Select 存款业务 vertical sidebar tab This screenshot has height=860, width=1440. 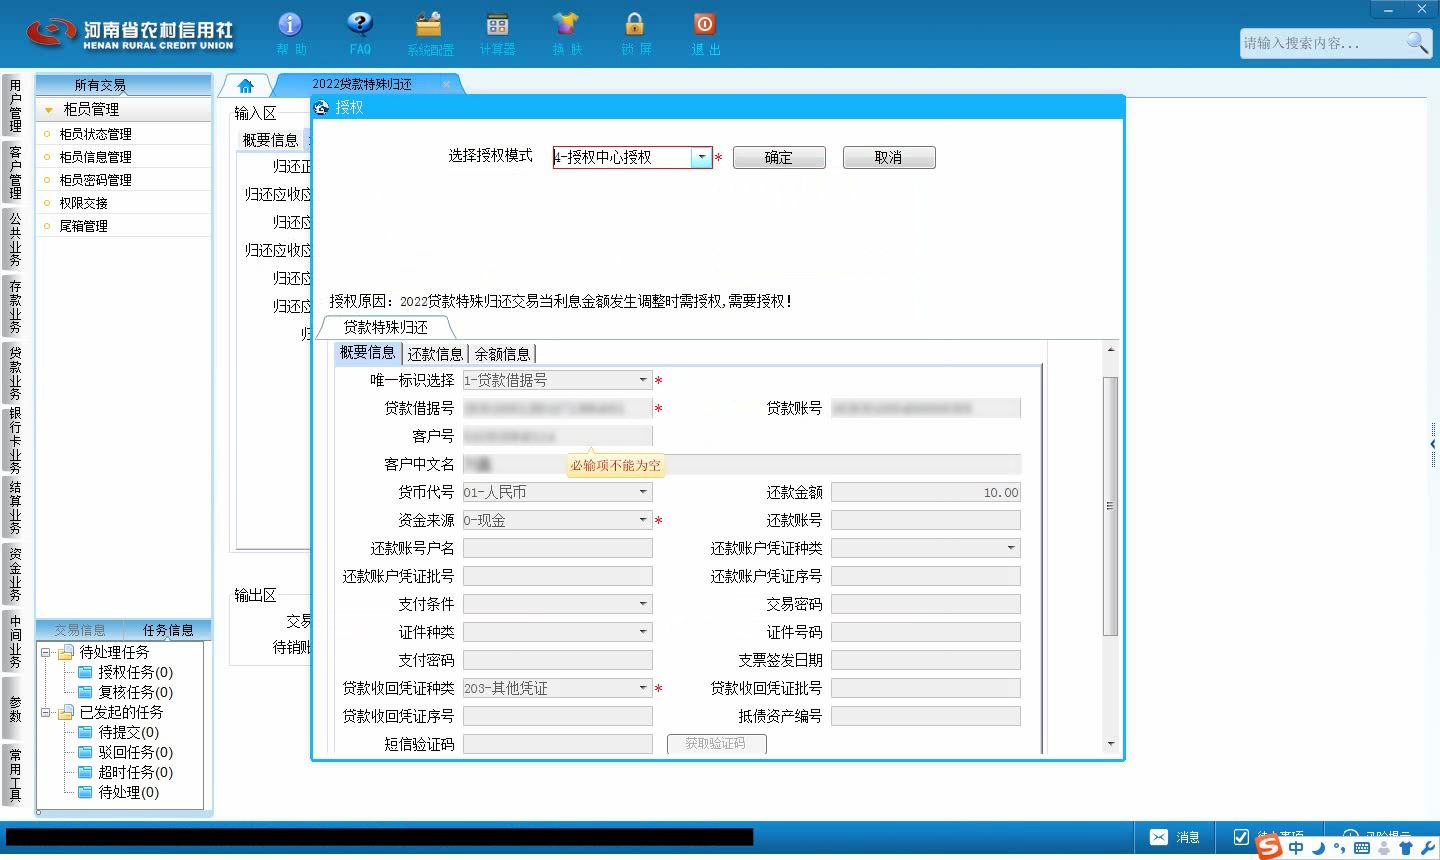[x=15, y=306]
